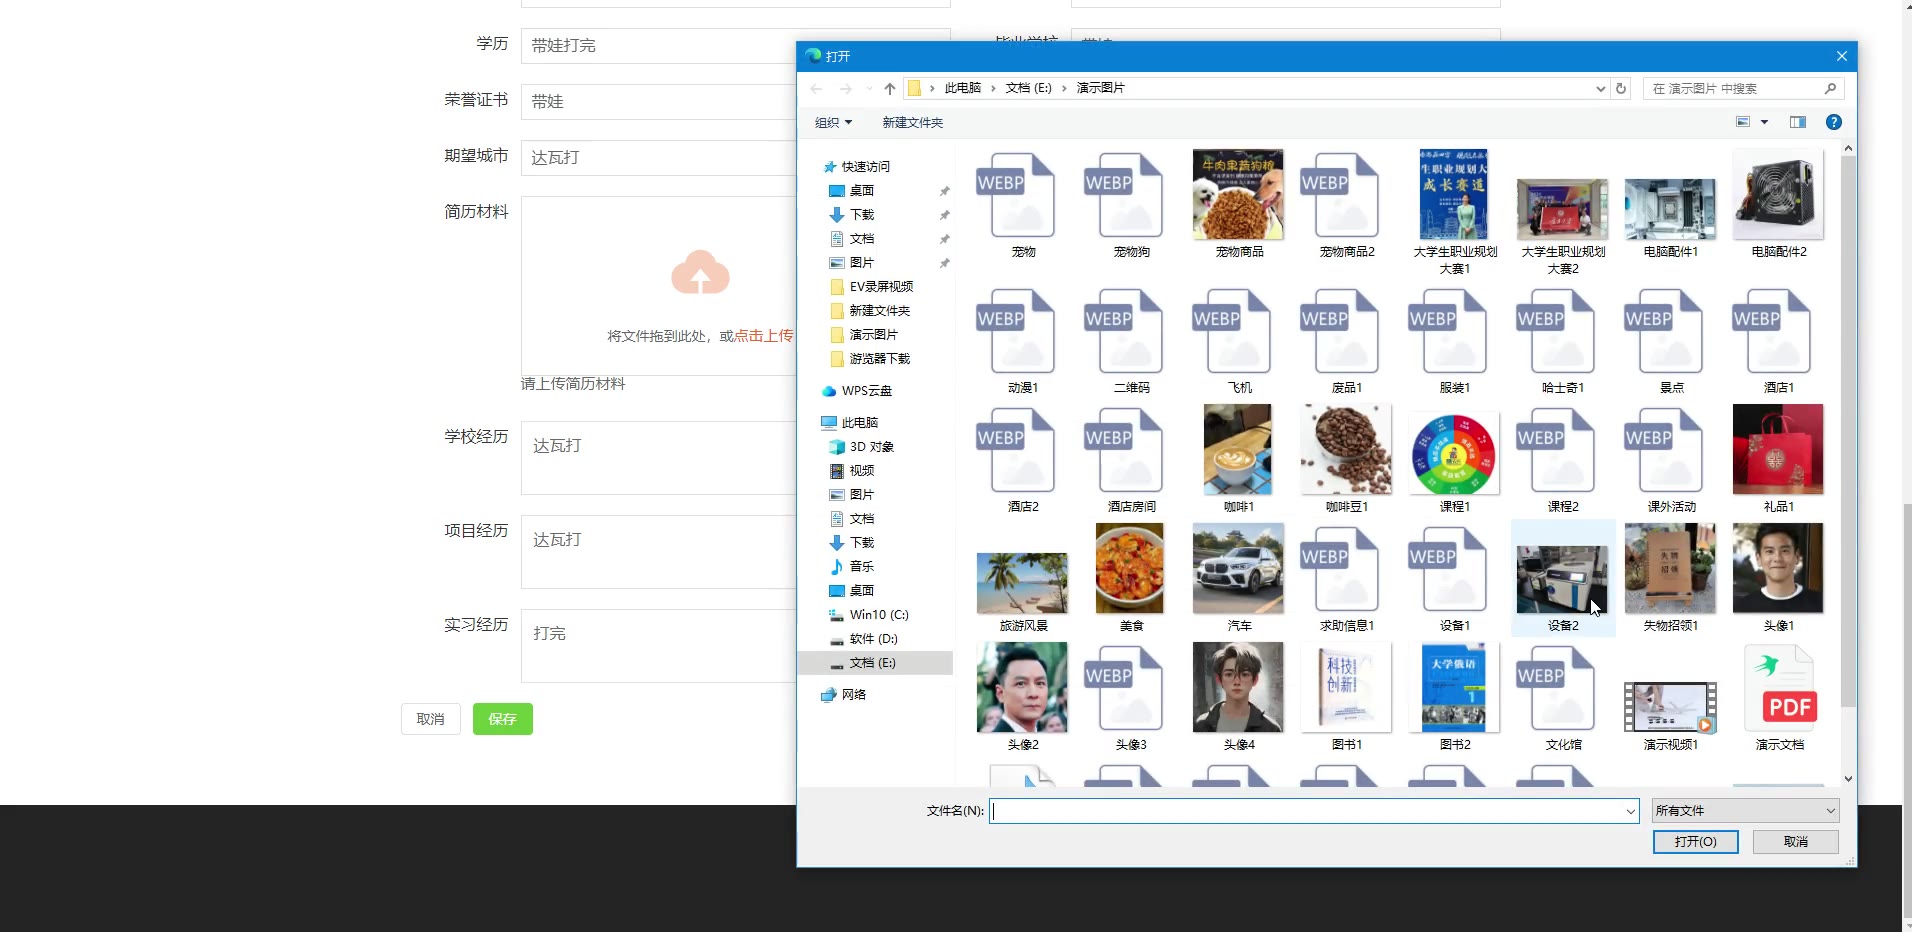The image size is (1912, 932).
Task: Click the 取消 button on the form
Action: pyautogui.click(x=430, y=719)
